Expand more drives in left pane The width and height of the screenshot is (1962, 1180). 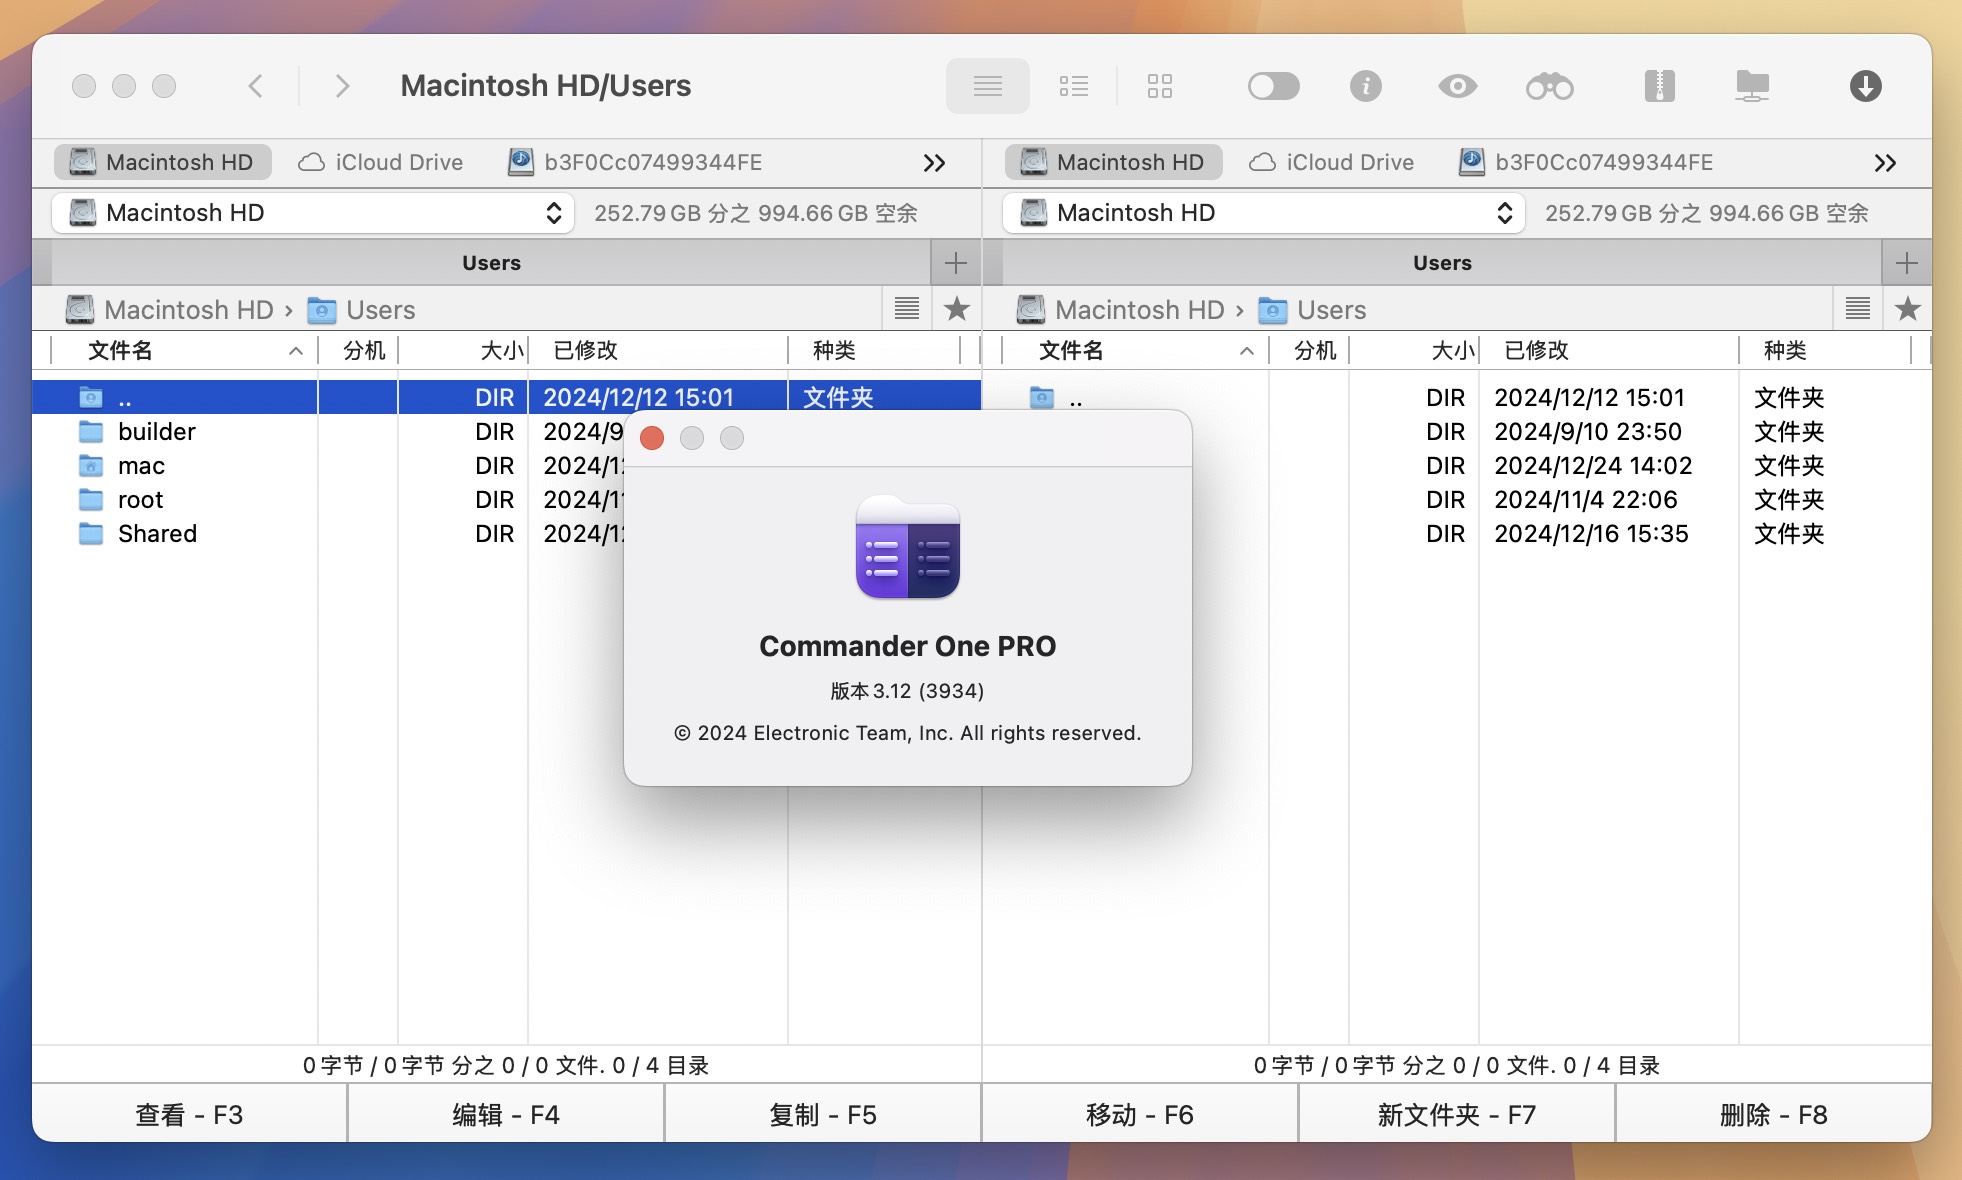coord(934,163)
